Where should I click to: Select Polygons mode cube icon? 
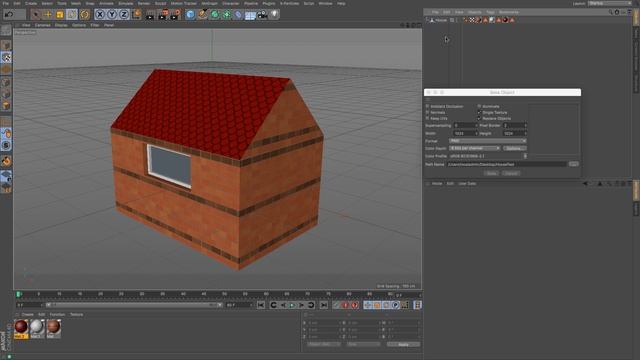[x=6, y=106]
